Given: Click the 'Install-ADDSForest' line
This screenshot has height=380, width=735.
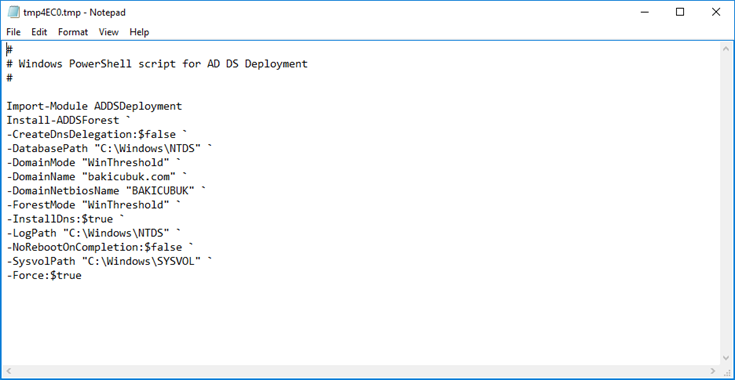Looking at the screenshot, I should tap(69, 120).
